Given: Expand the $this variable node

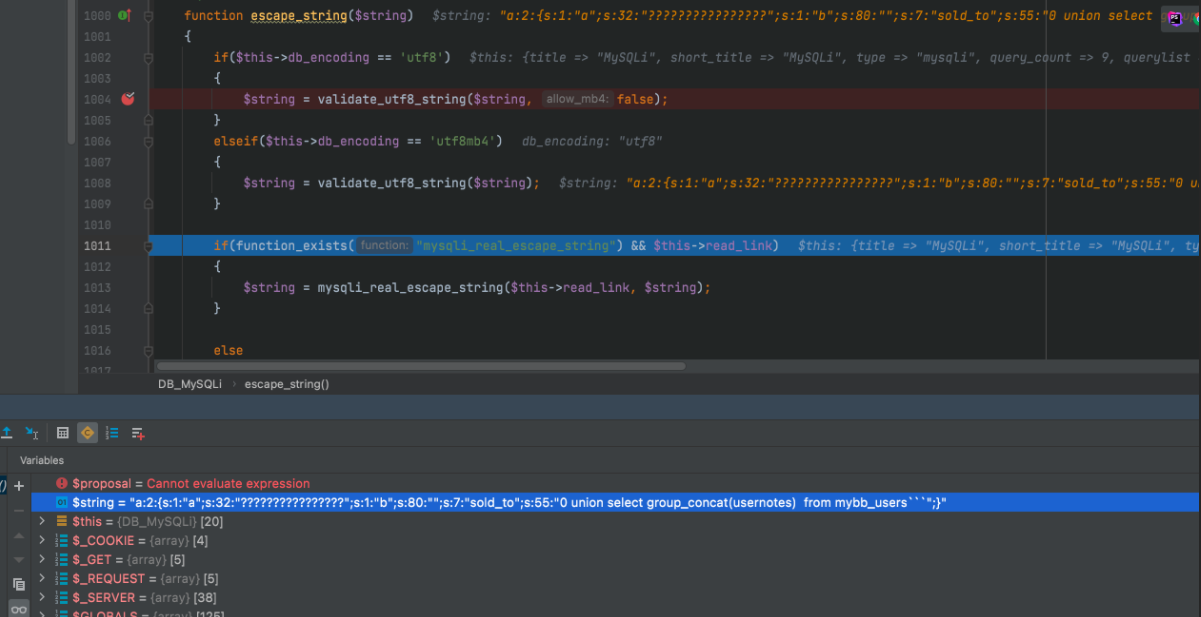Looking at the screenshot, I should click(42, 521).
